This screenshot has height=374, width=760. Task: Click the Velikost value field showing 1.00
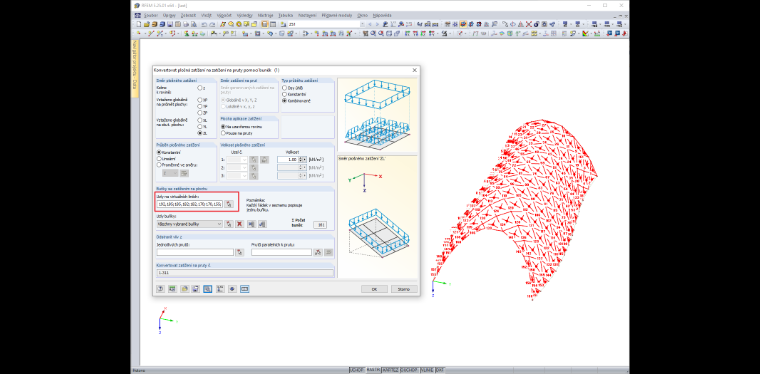pos(289,159)
